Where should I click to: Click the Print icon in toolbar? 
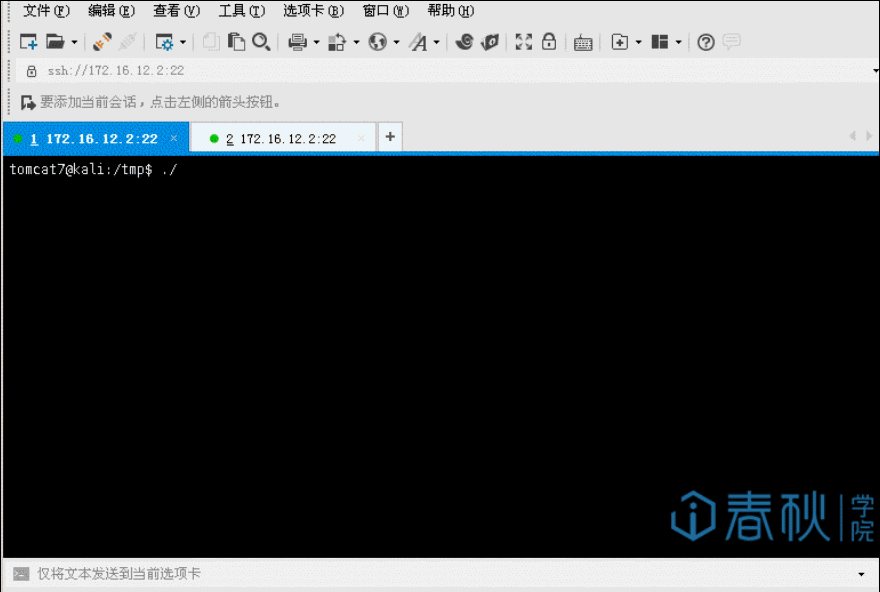(297, 42)
